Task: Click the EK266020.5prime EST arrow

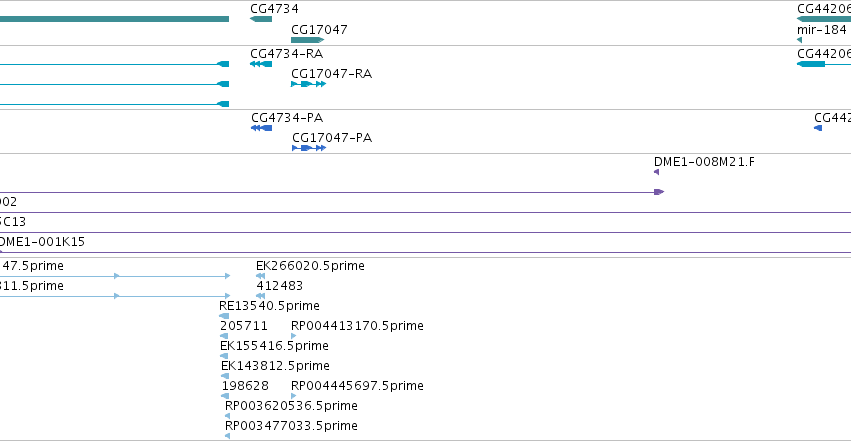Action: click(x=259, y=276)
